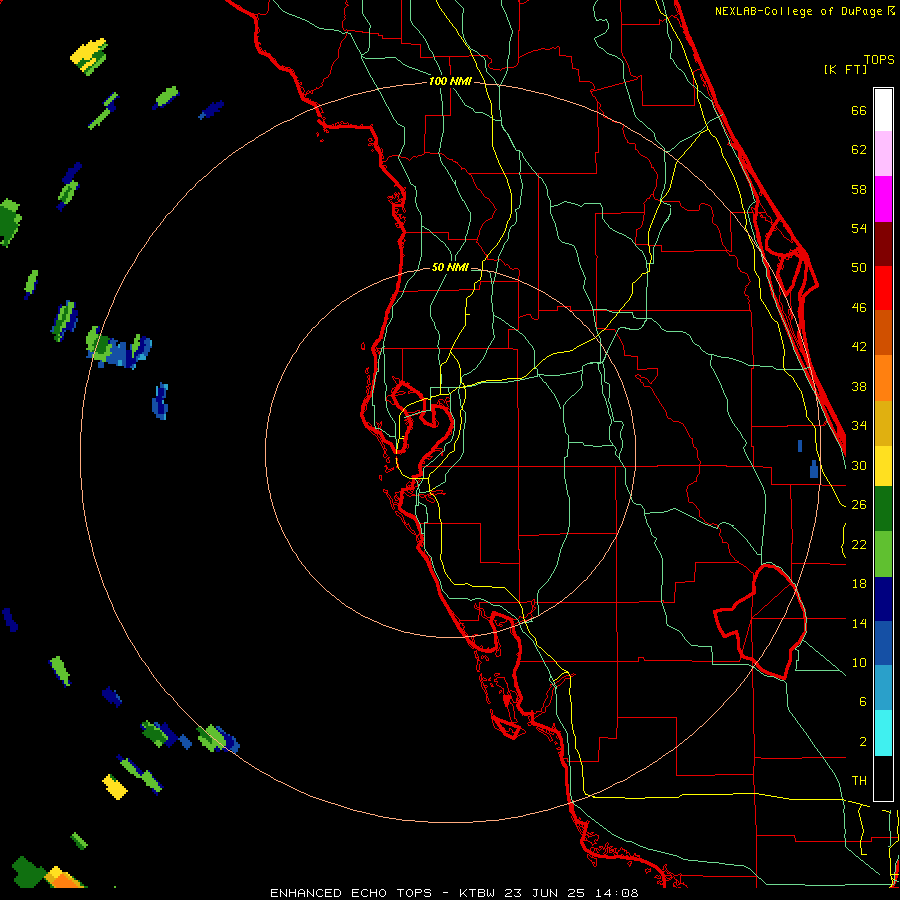900x900 pixels.
Task: Click the legend value '34'
Action: 859,426
